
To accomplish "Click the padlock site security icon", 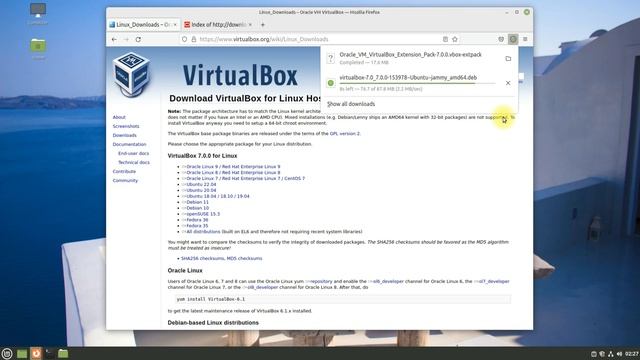I will pyautogui.click(x=194, y=39).
